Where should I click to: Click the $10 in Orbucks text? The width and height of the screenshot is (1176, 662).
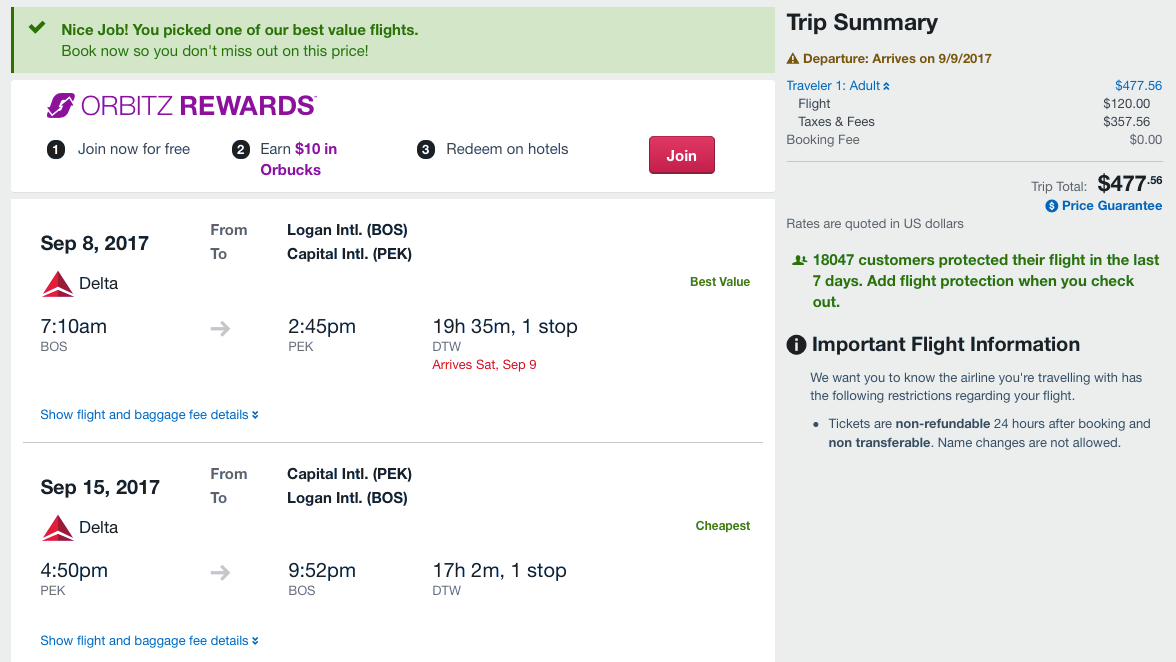[300, 159]
